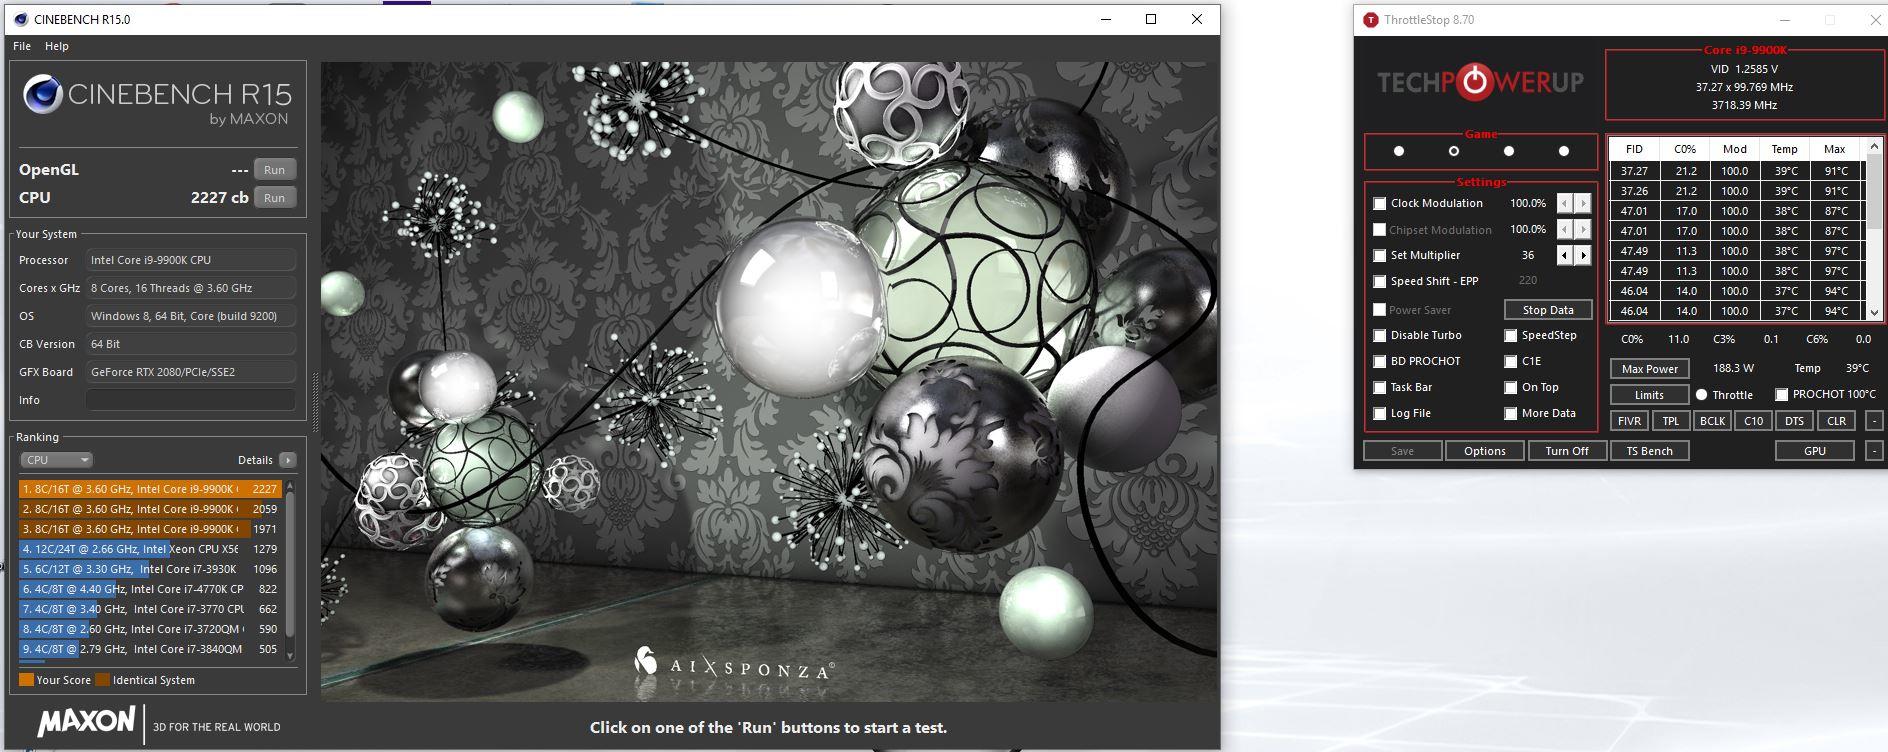Image resolution: width=1888 pixels, height=752 pixels.
Task: Increase Clock Modulation with right arrow
Action: [x=1583, y=203]
